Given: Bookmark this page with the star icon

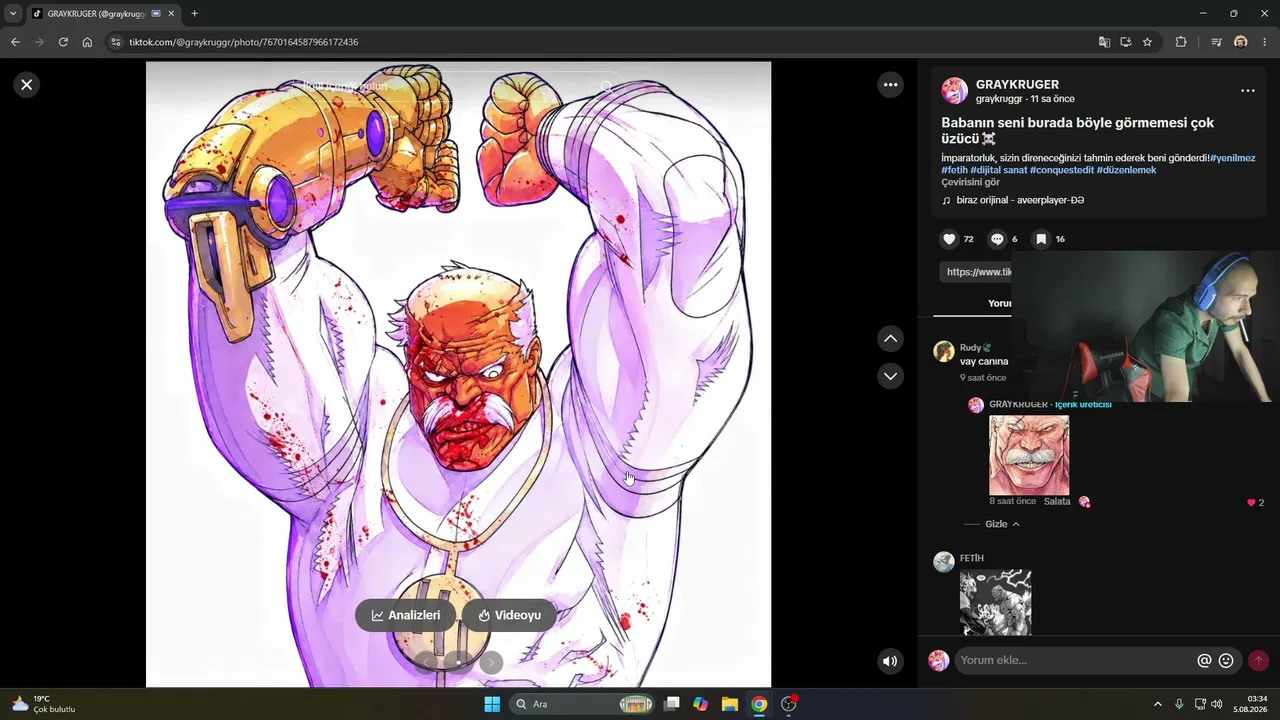Looking at the screenshot, I should 1147,42.
